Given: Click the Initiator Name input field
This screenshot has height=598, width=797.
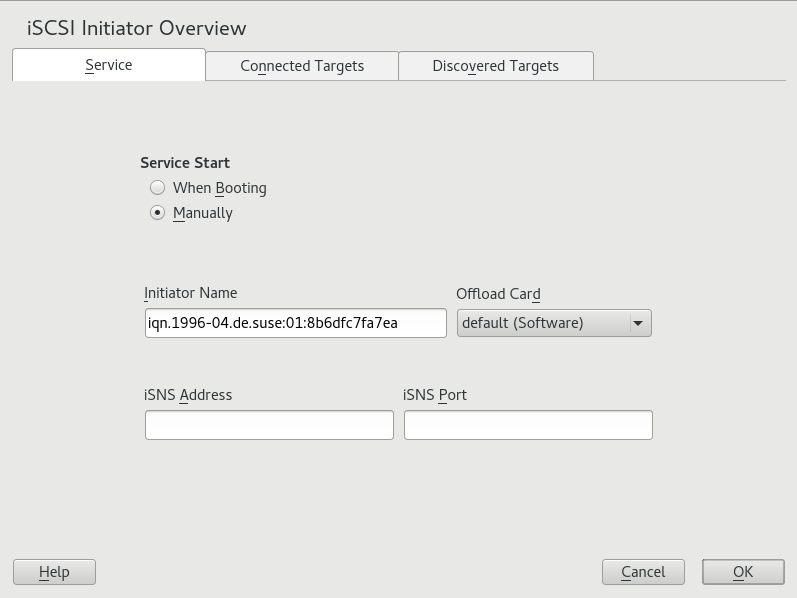Looking at the screenshot, I should click(295, 323).
